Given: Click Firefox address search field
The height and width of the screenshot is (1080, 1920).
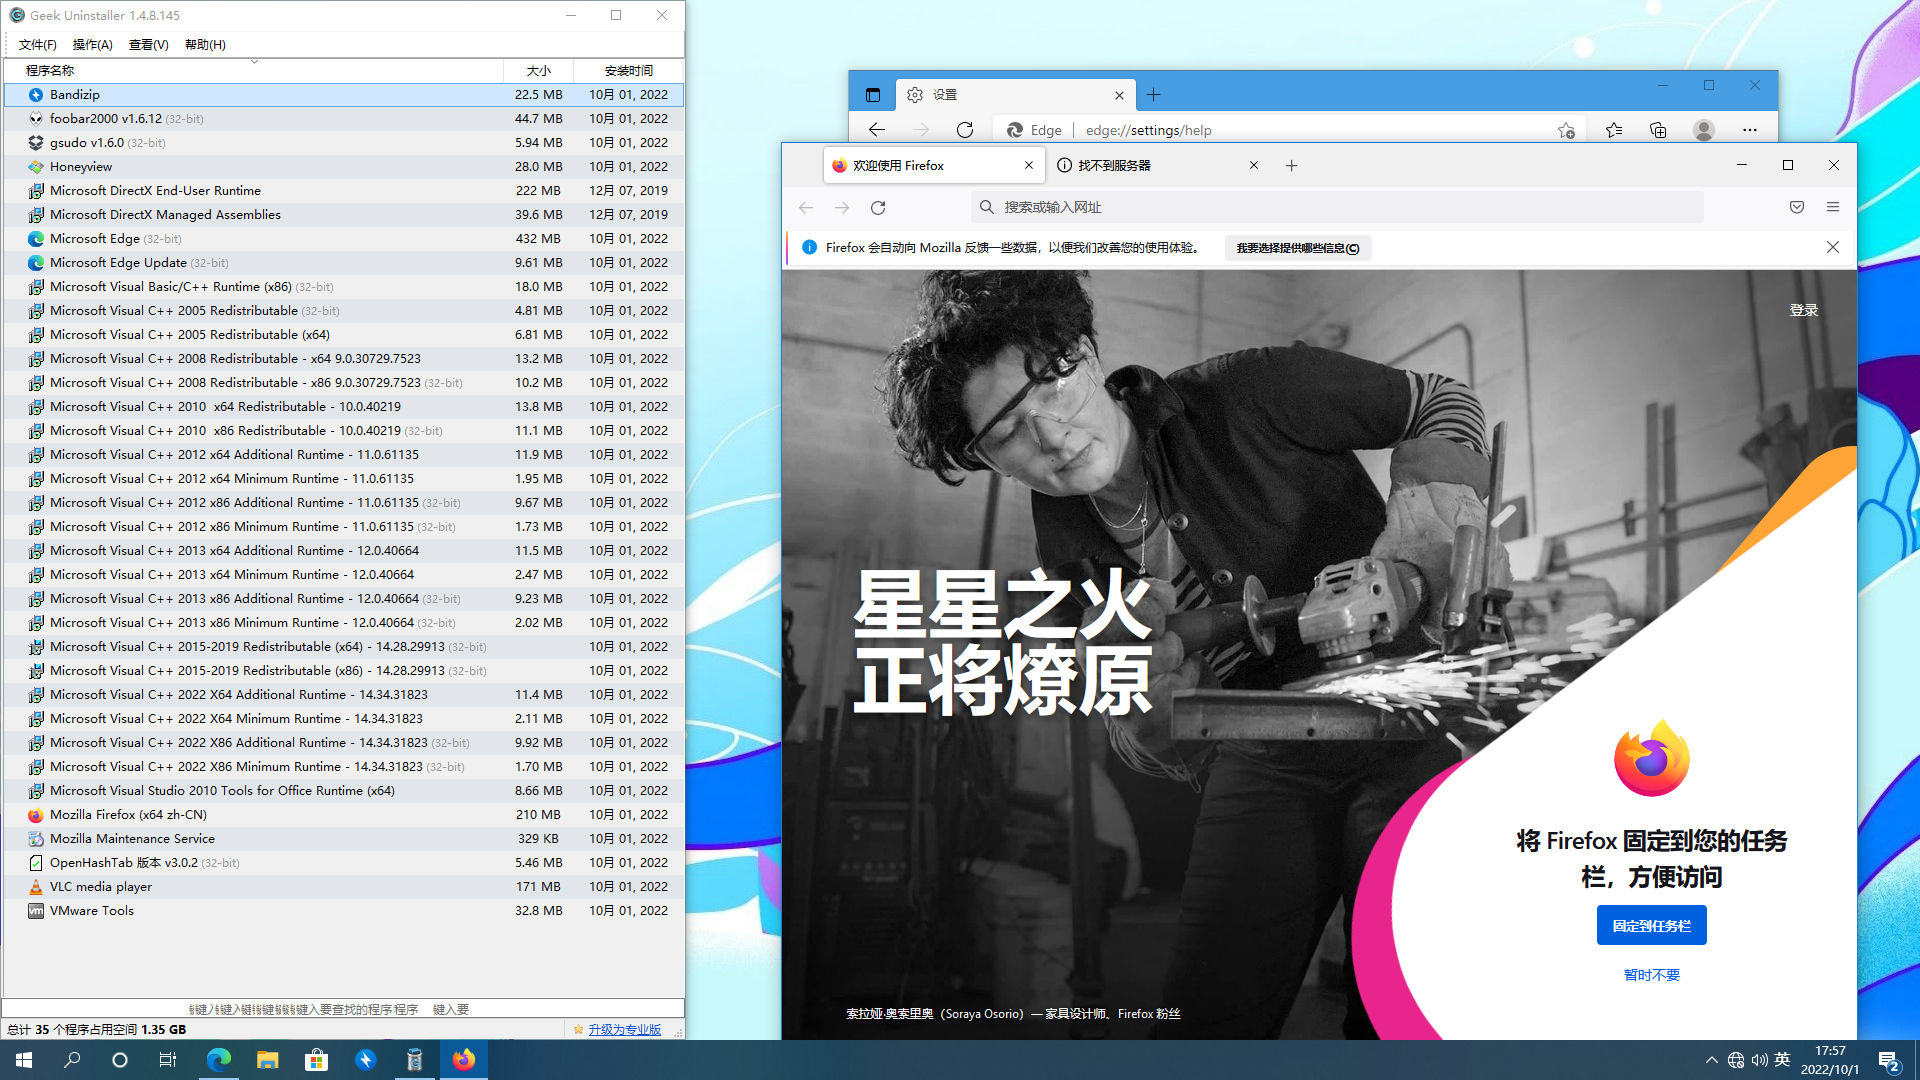Looking at the screenshot, I should [1340, 207].
